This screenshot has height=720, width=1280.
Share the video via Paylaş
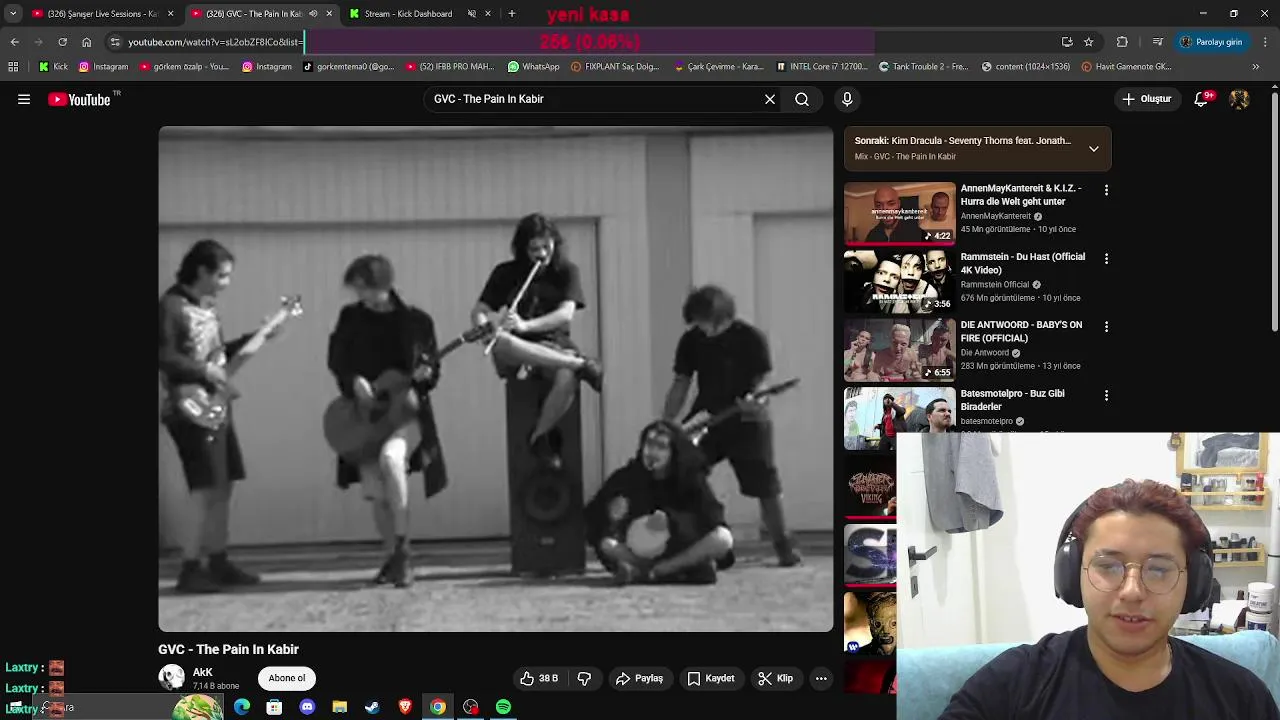click(x=639, y=678)
